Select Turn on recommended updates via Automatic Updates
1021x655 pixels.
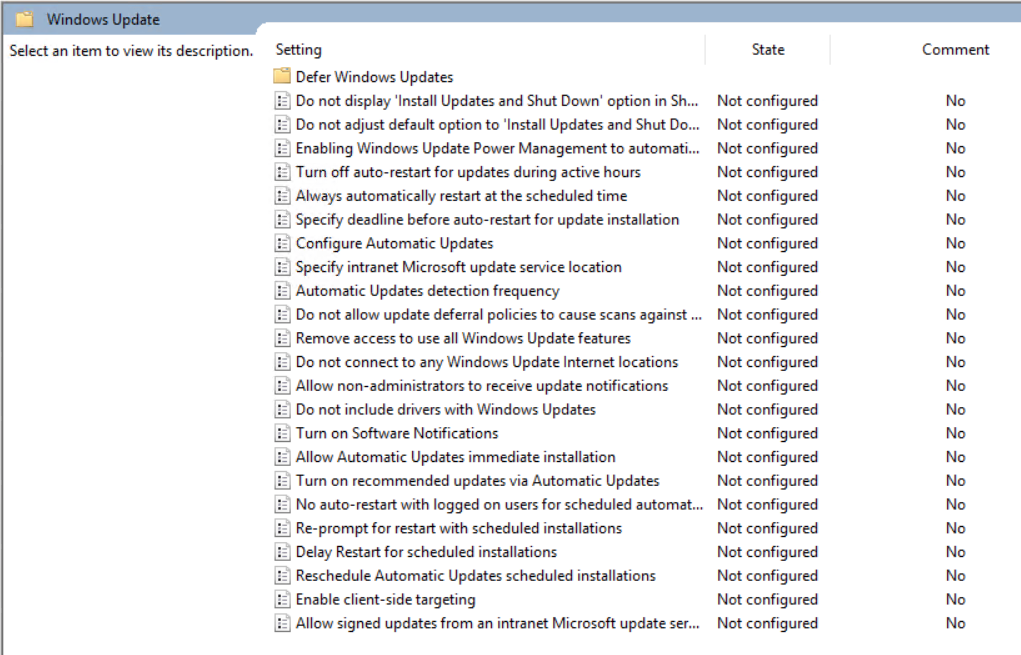(x=478, y=481)
